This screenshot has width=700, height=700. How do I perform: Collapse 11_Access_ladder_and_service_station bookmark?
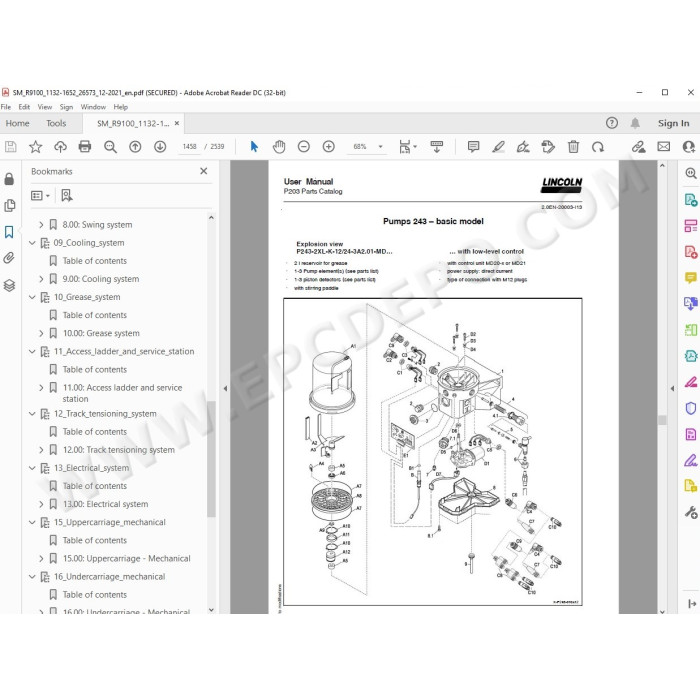32,351
